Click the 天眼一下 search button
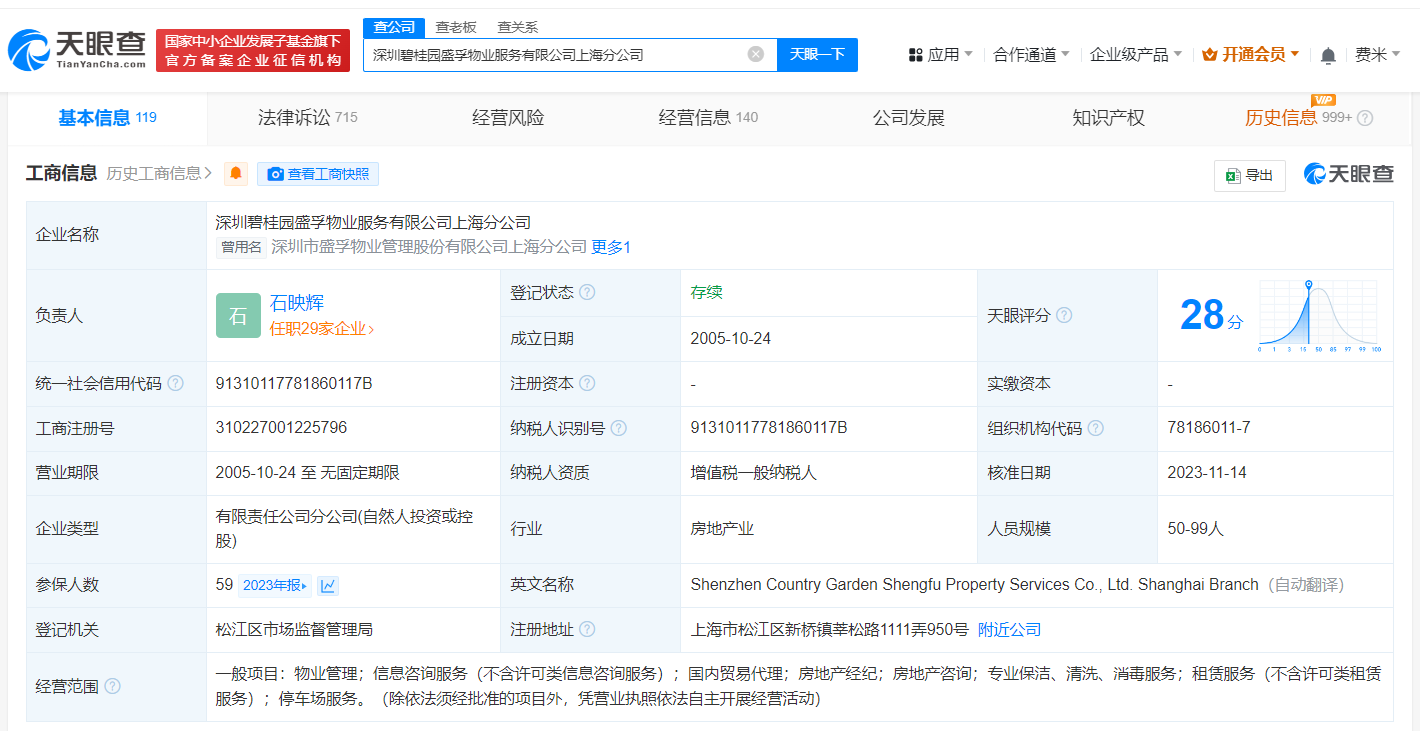 817,54
